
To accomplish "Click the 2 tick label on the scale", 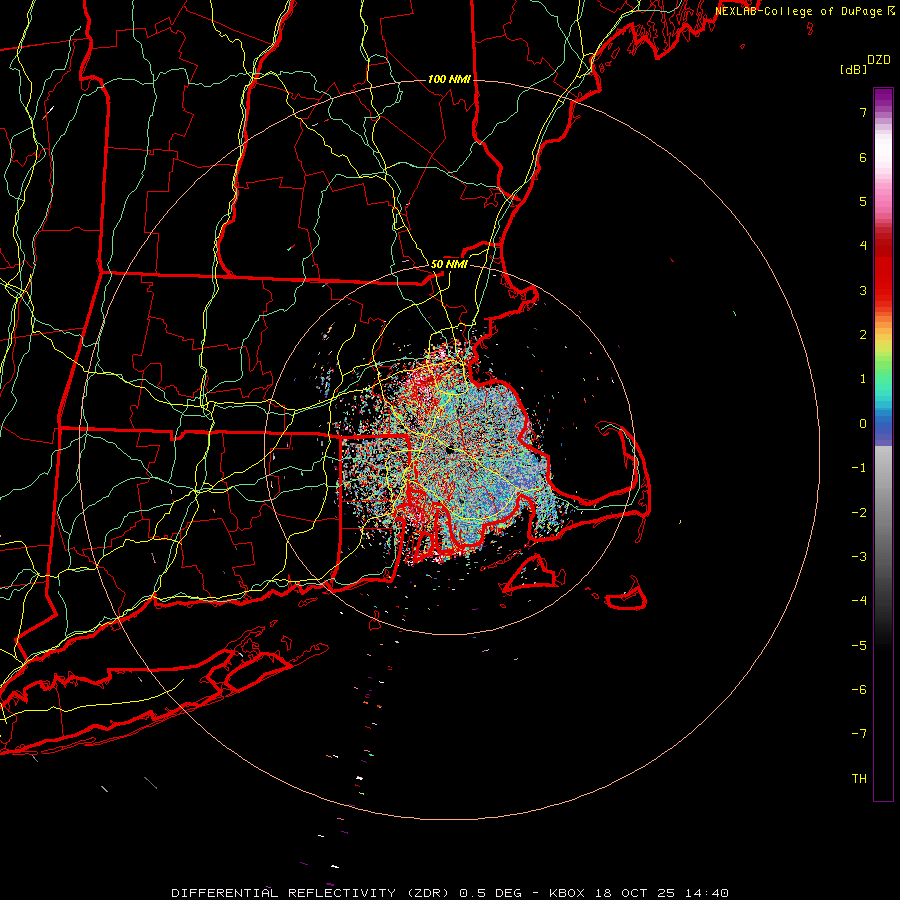I will pos(863,335).
